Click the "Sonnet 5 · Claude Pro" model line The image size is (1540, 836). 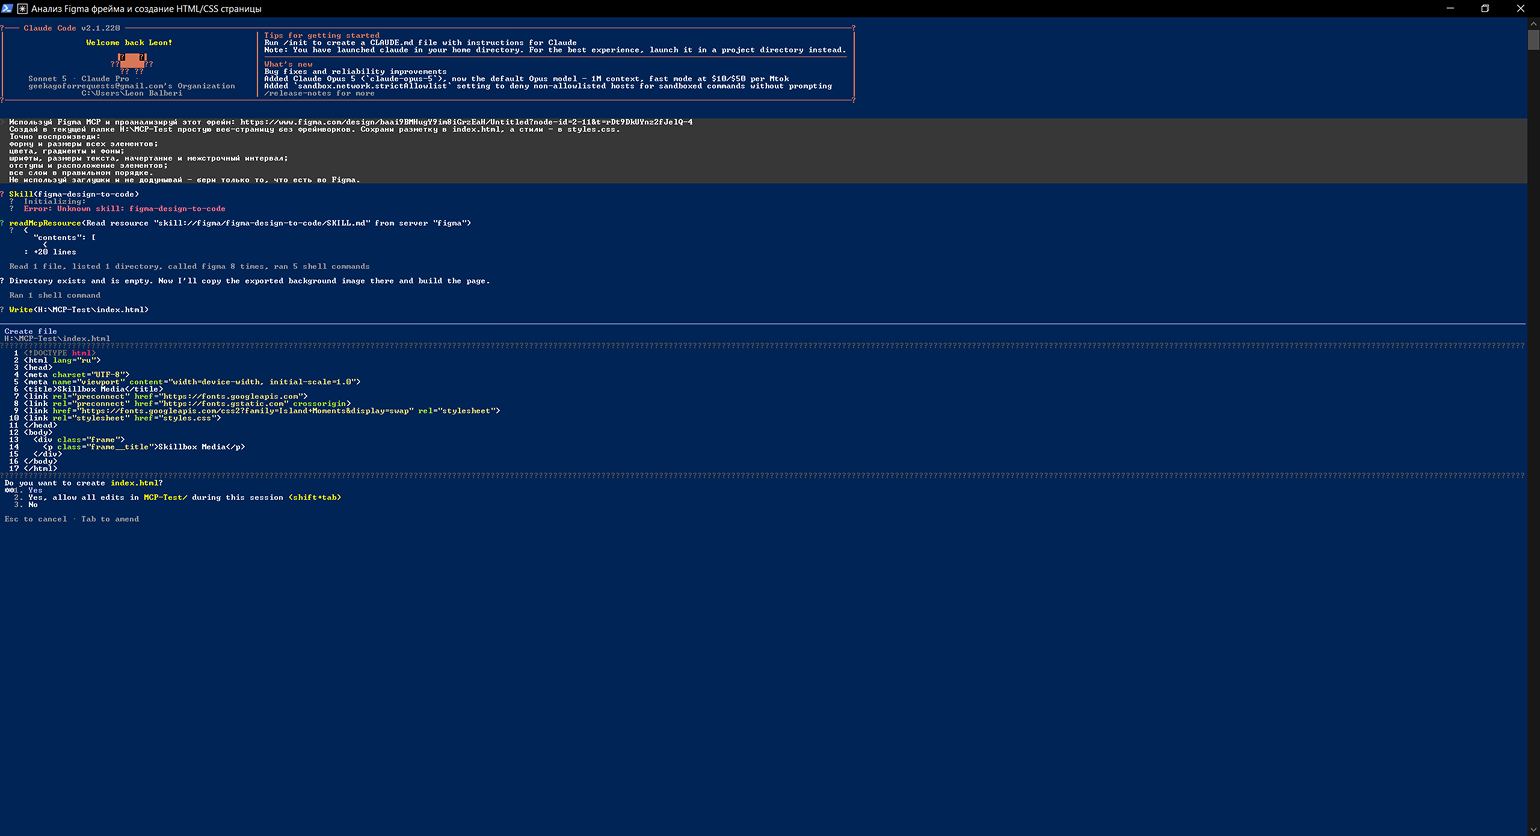[78, 79]
